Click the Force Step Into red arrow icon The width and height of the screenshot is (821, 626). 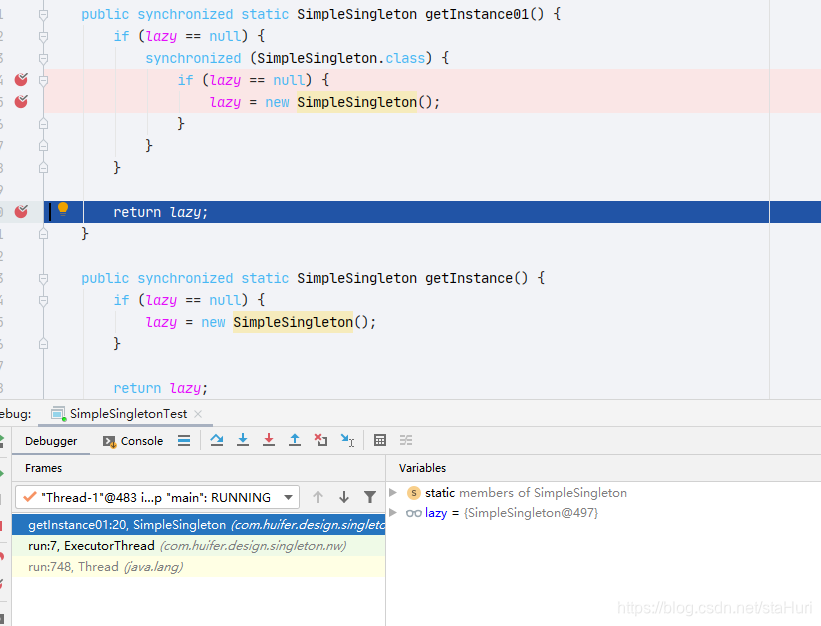click(x=269, y=440)
